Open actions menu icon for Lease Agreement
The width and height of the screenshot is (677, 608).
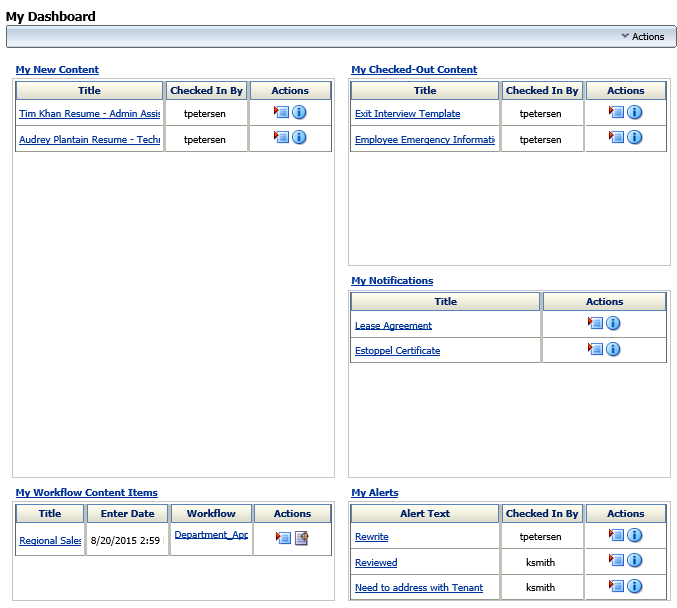click(x=595, y=323)
